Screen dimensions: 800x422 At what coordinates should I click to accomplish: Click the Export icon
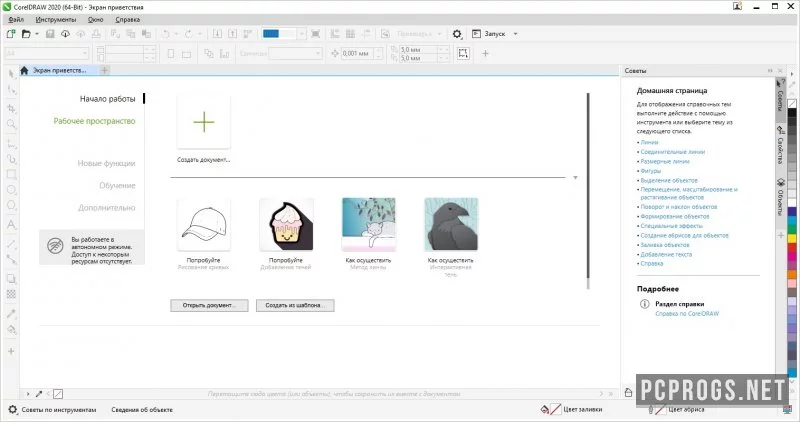232,34
